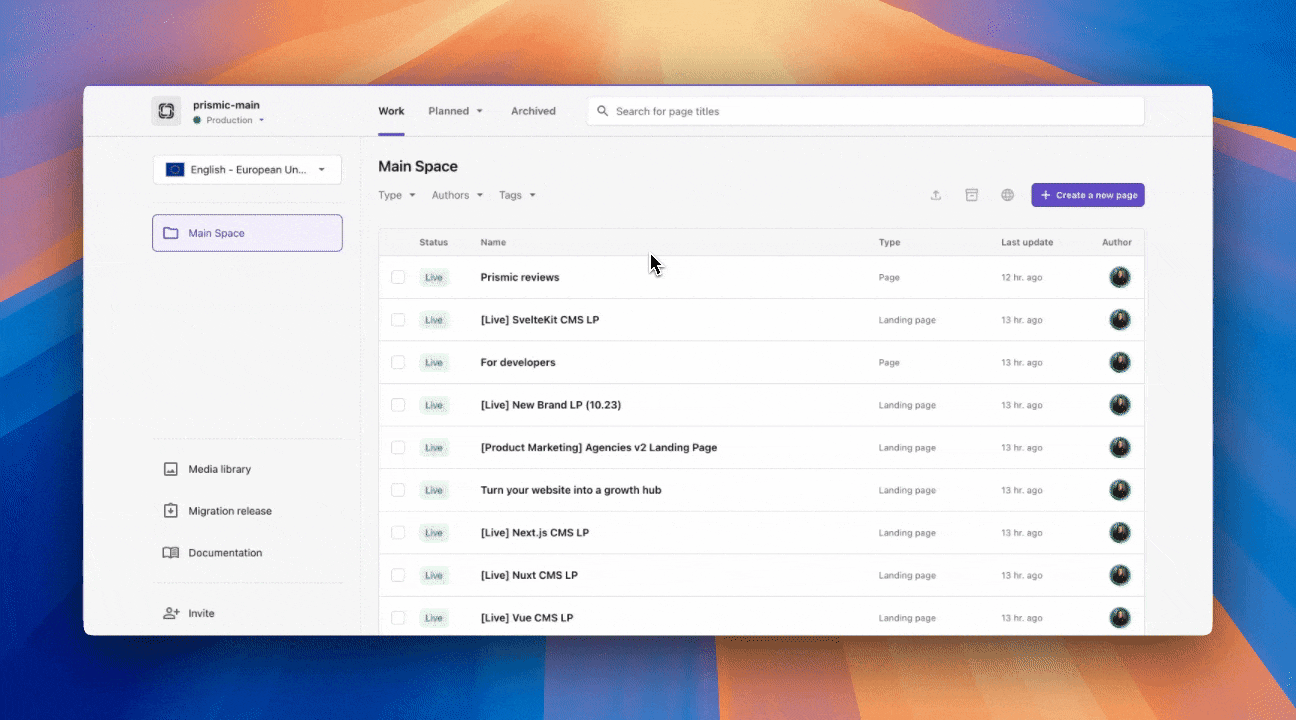Open the Production environment selector

[229, 119]
